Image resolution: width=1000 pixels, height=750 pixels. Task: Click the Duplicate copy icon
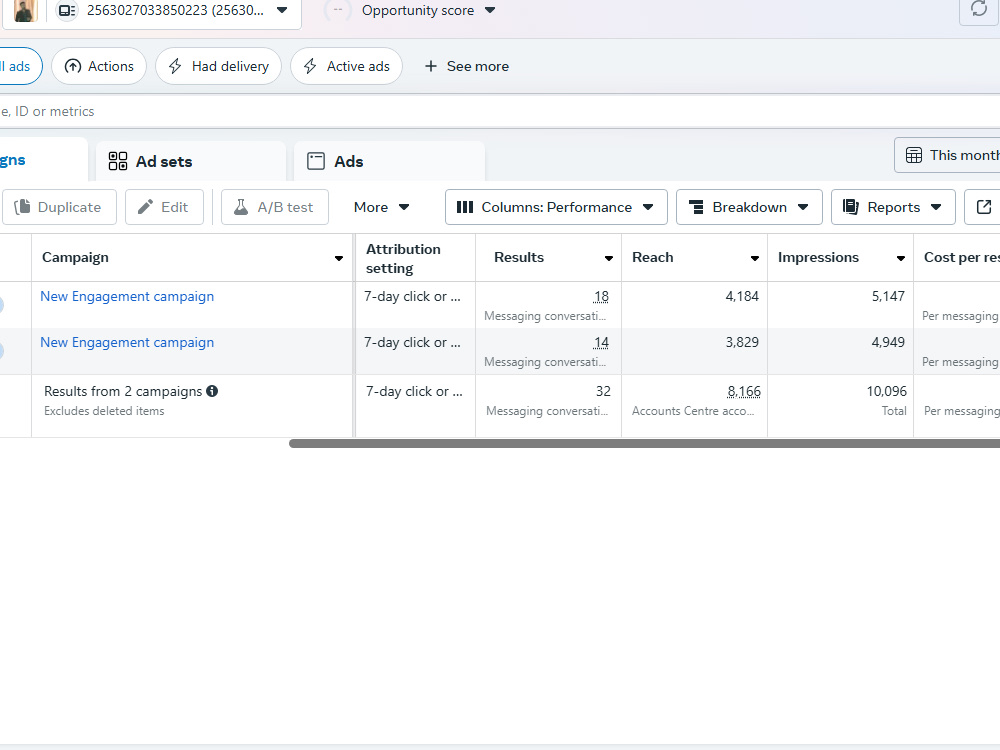22,207
